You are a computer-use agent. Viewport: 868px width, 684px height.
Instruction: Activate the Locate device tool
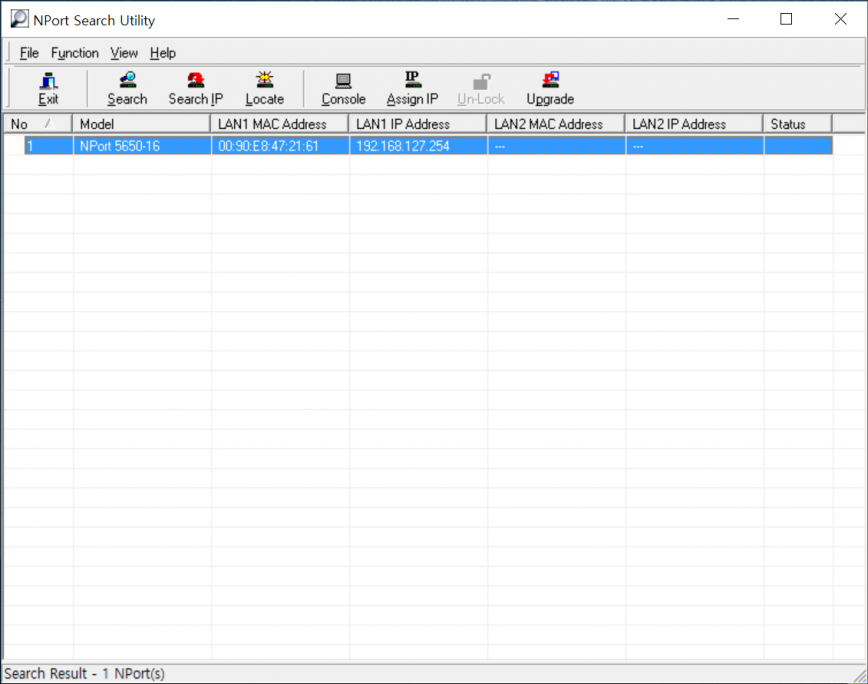point(265,89)
